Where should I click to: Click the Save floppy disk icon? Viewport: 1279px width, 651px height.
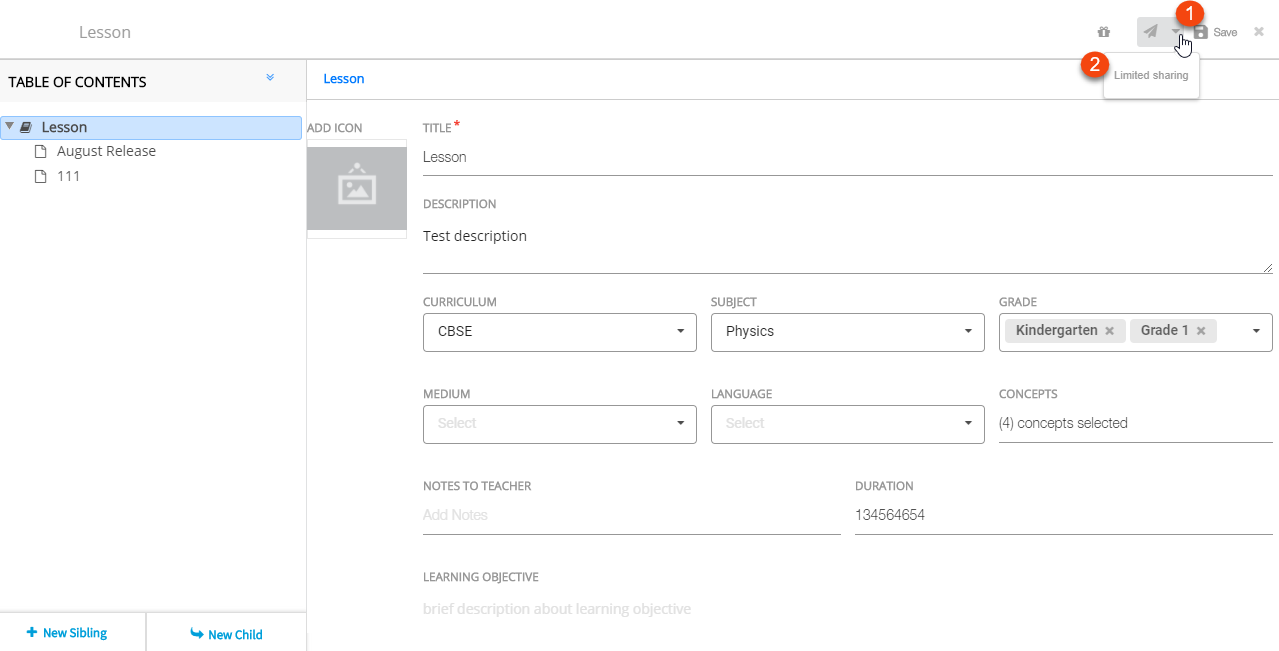[x=1201, y=32]
